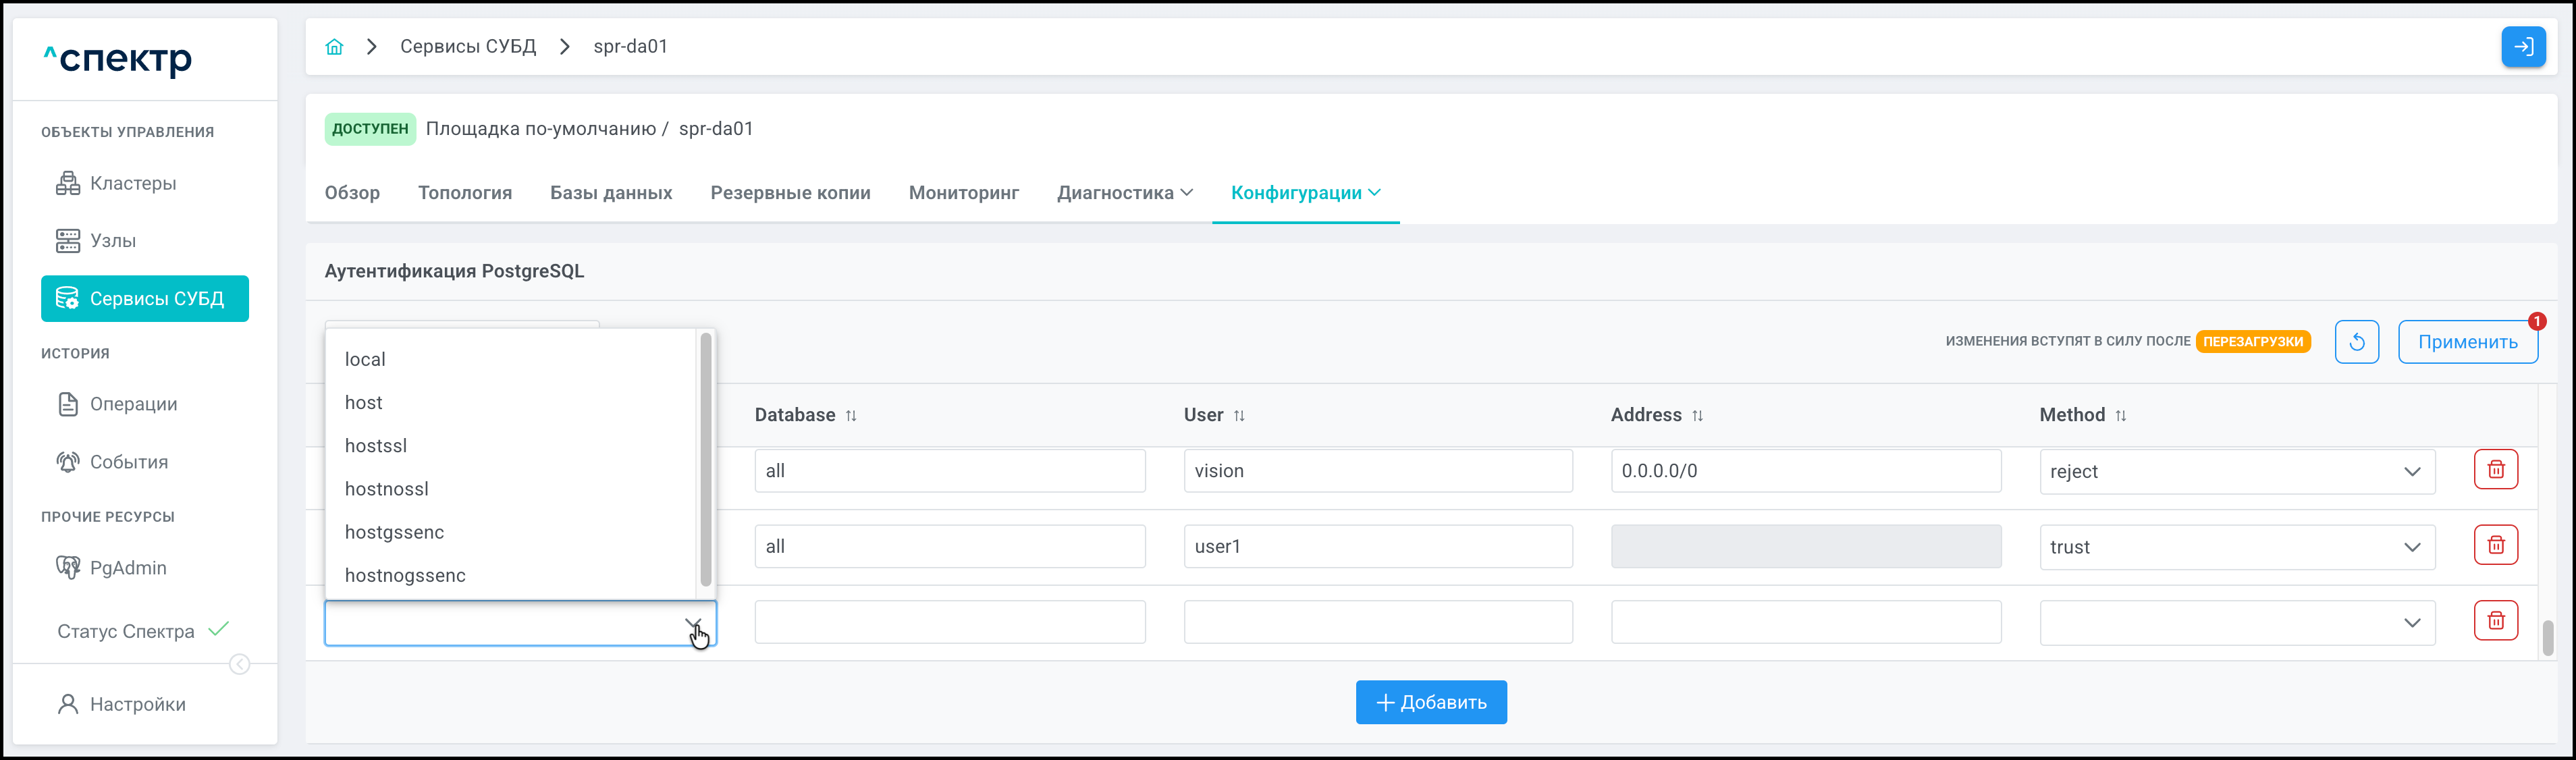Select hostssl from the type list

point(376,446)
